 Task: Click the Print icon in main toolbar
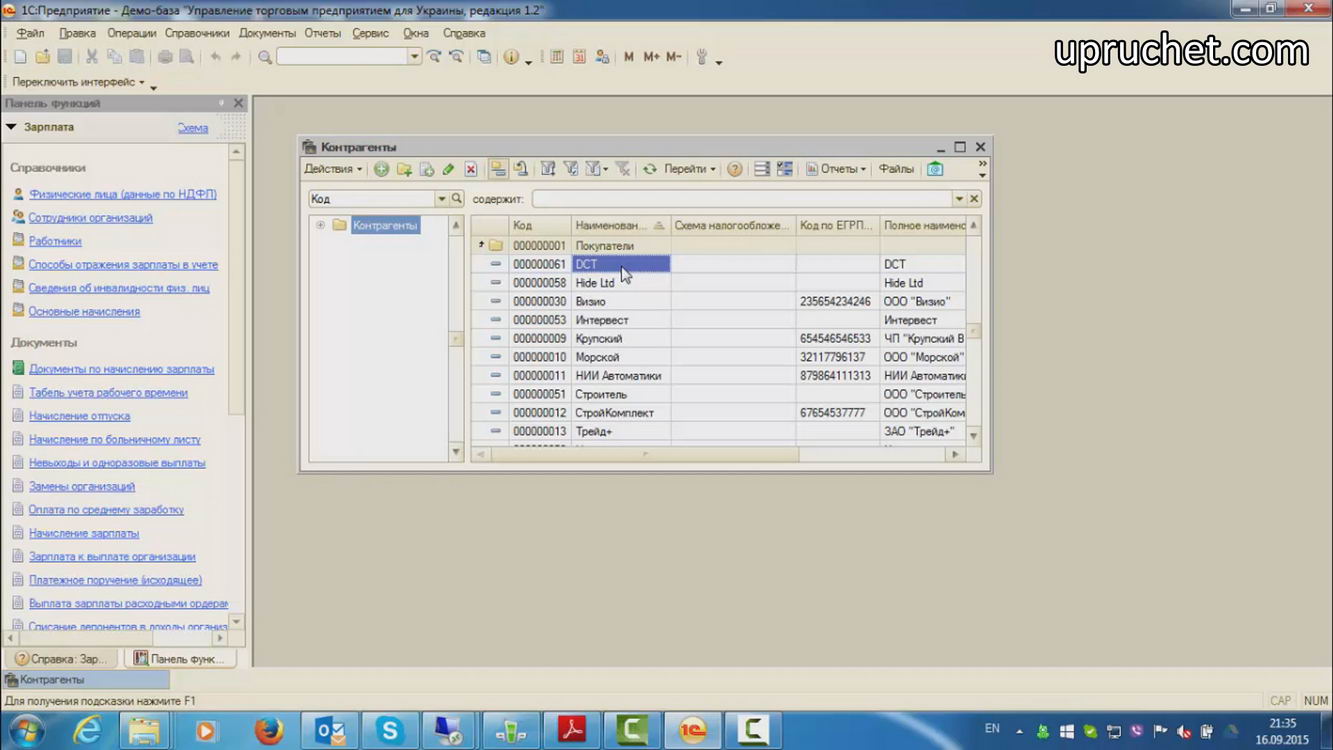165,57
